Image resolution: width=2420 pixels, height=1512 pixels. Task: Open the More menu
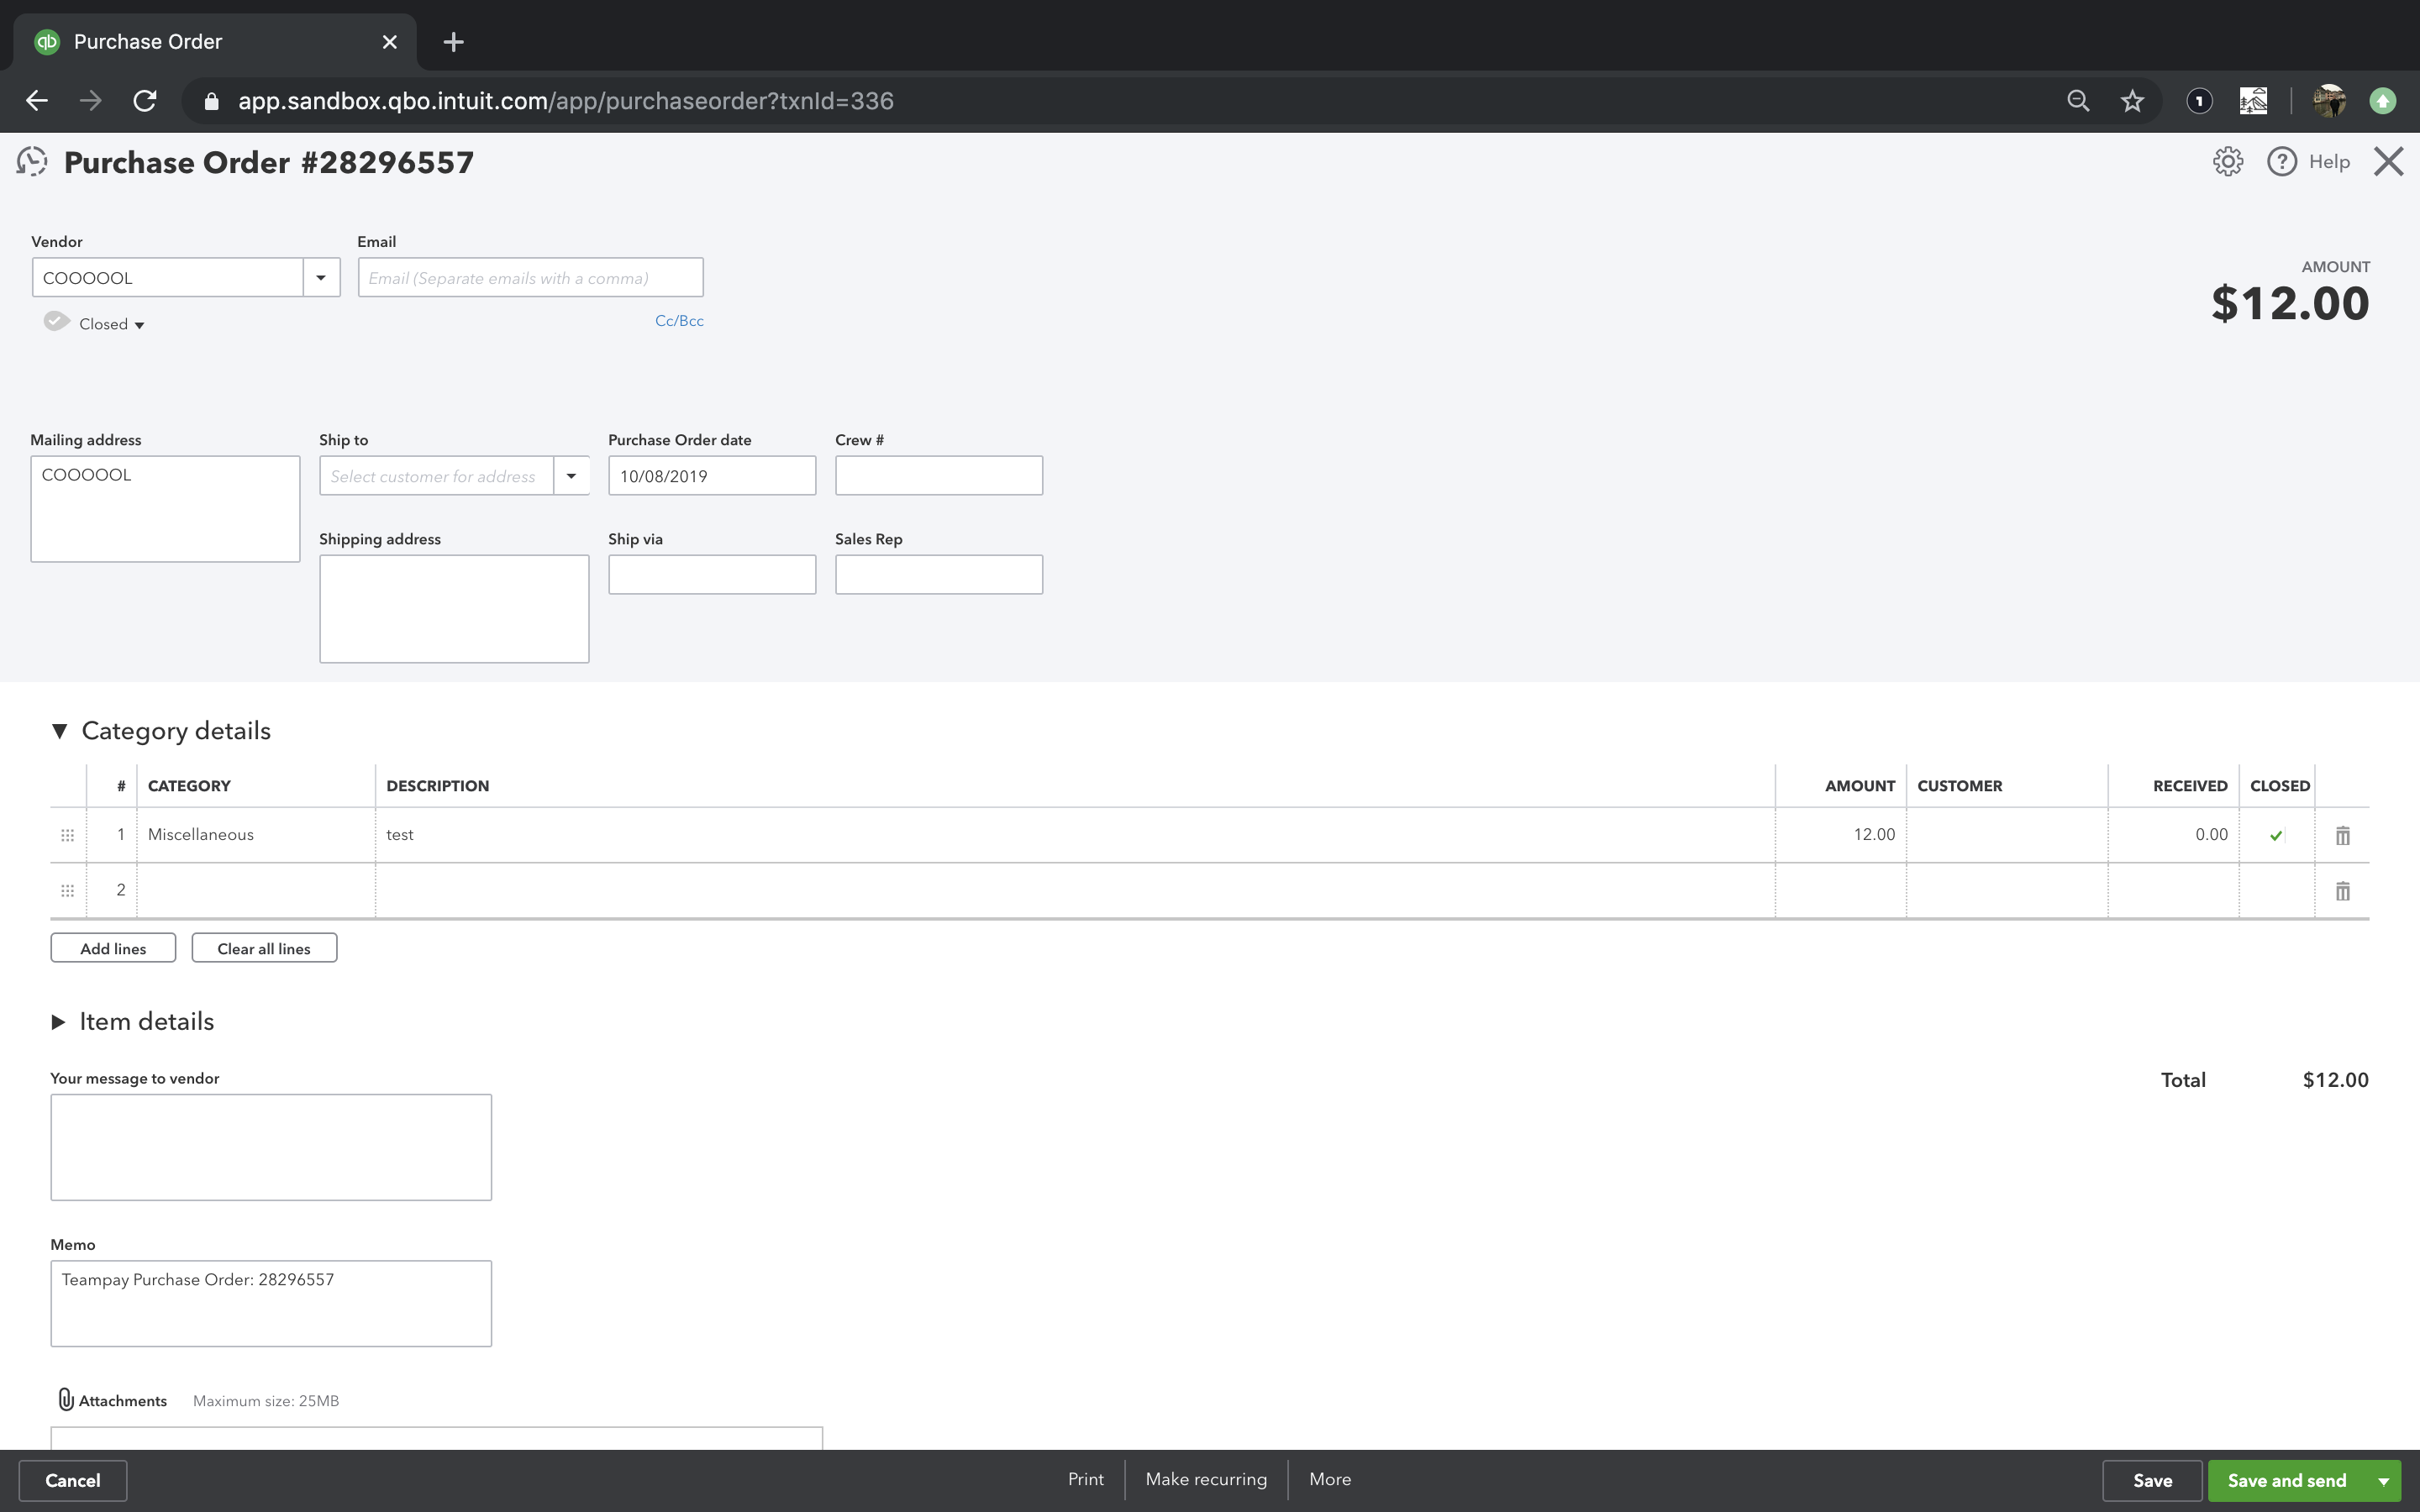click(1330, 1479)
